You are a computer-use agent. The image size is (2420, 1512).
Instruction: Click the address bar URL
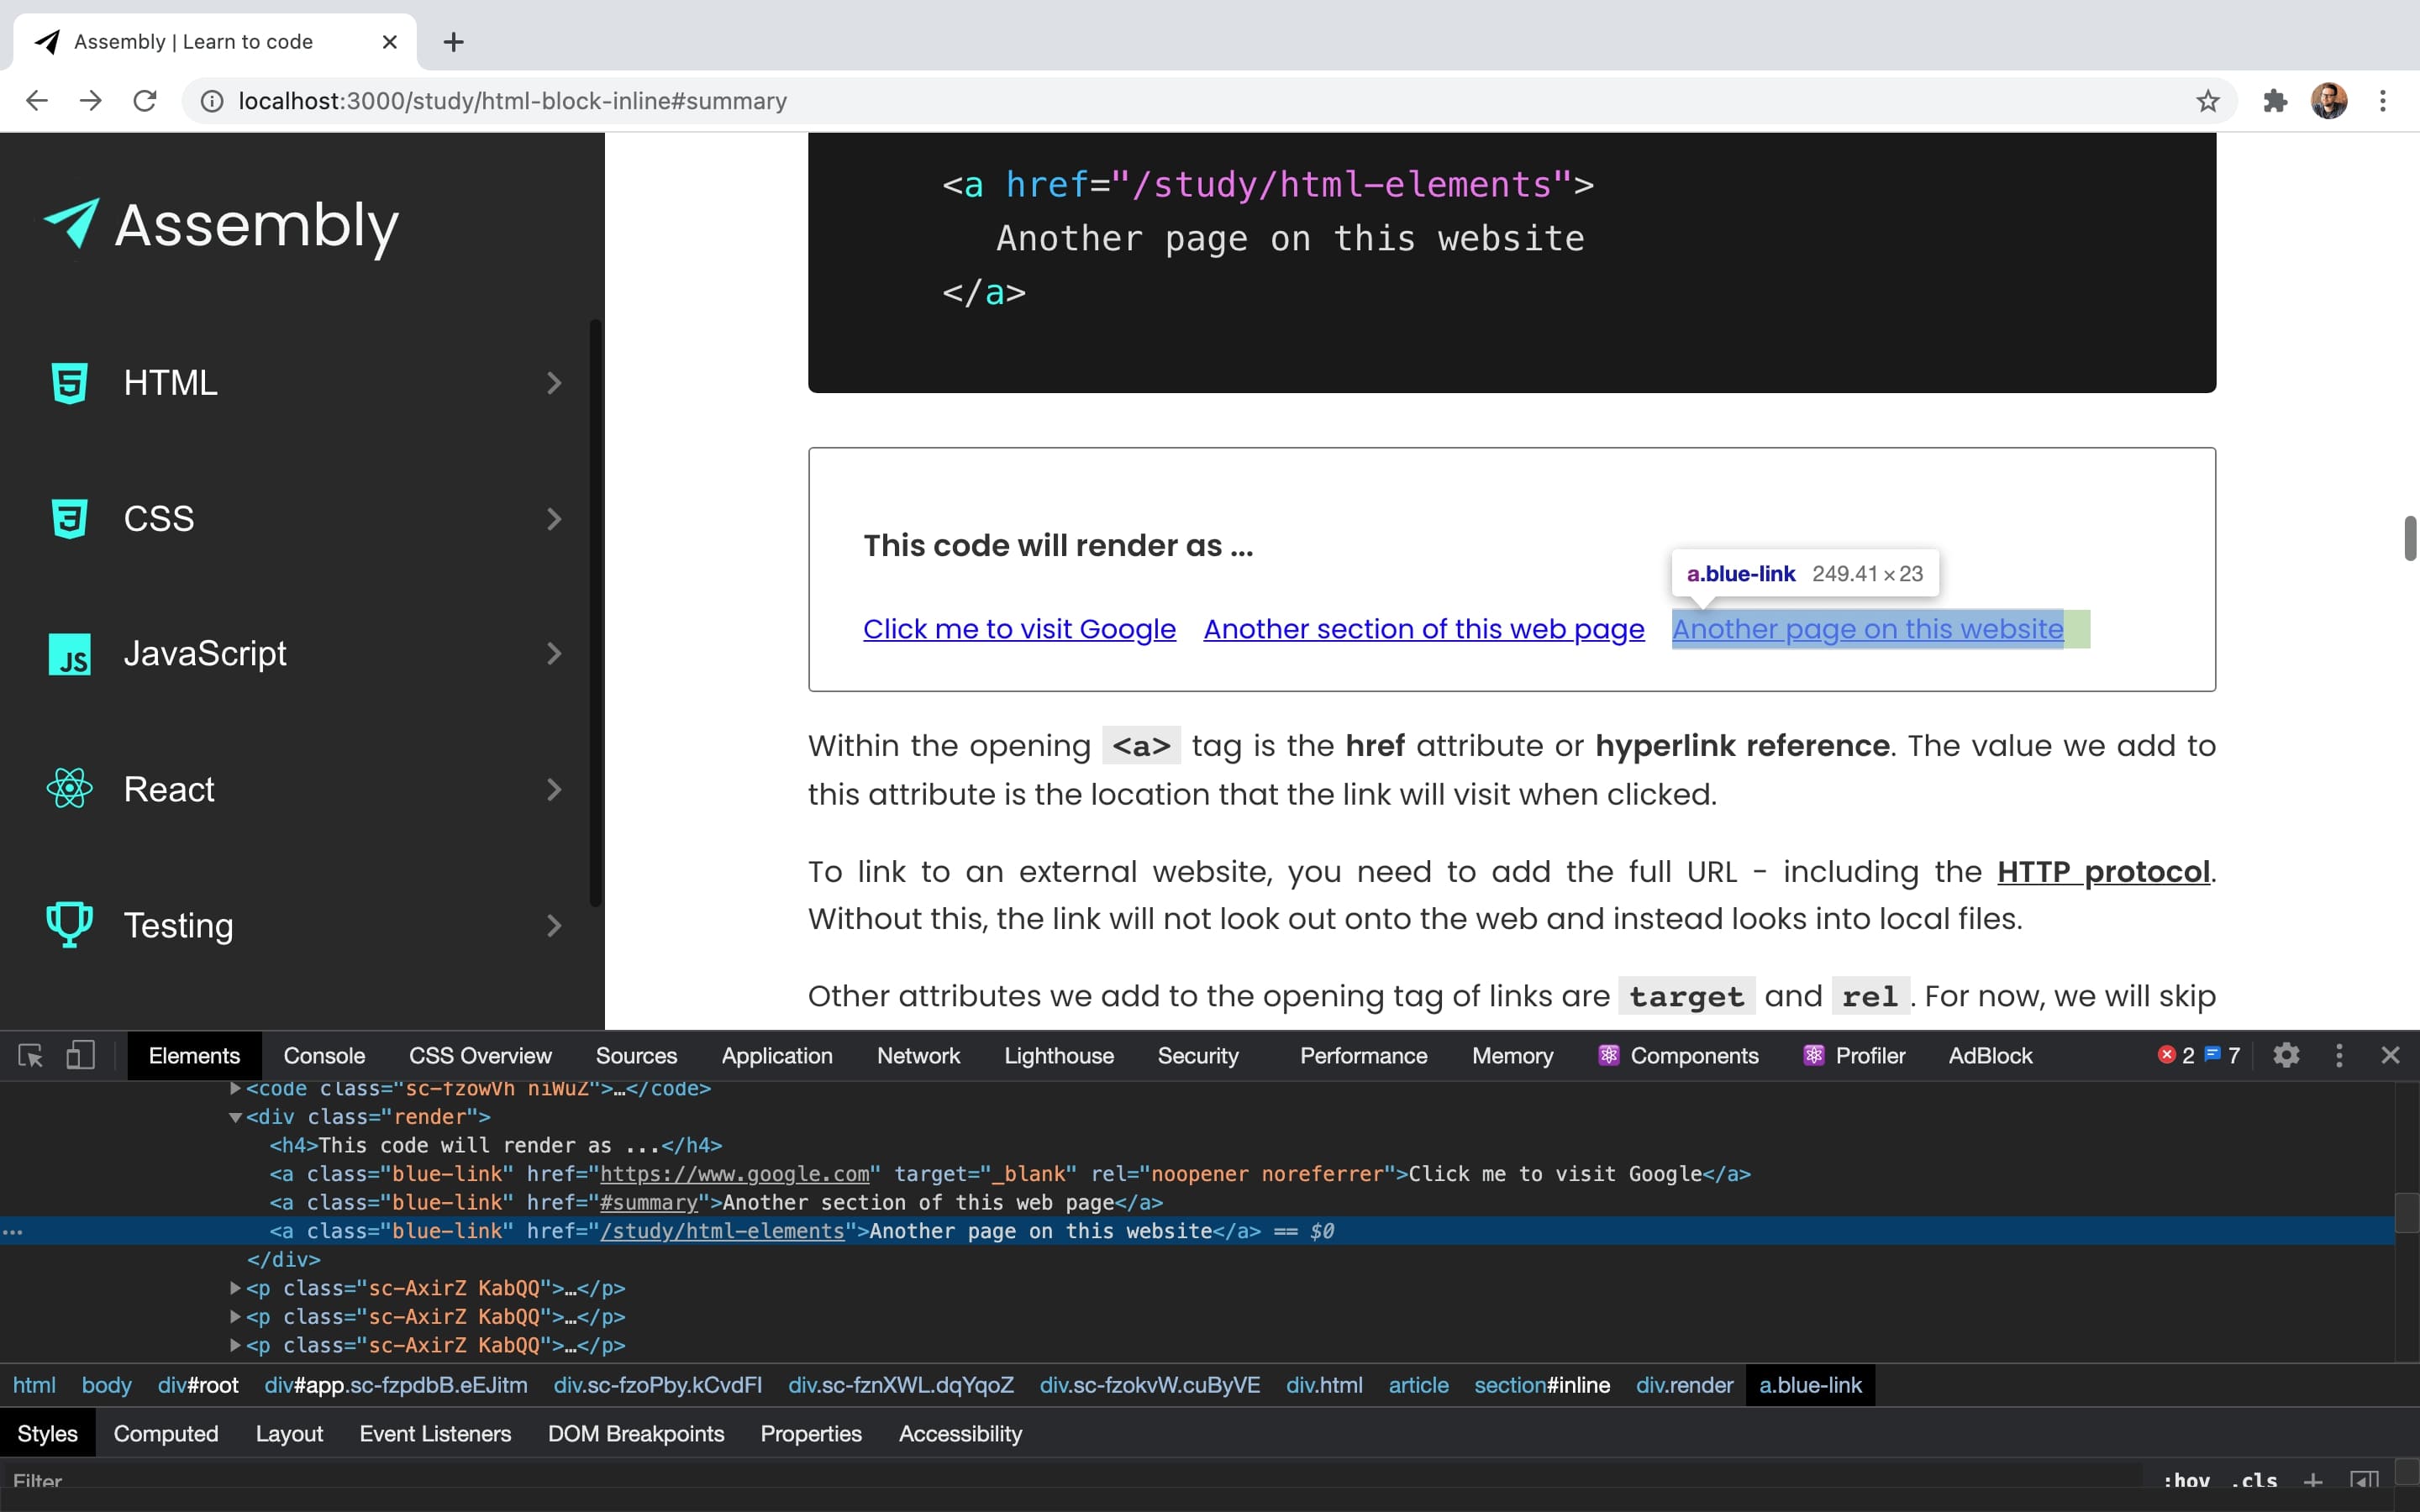[x=512, y=101]
